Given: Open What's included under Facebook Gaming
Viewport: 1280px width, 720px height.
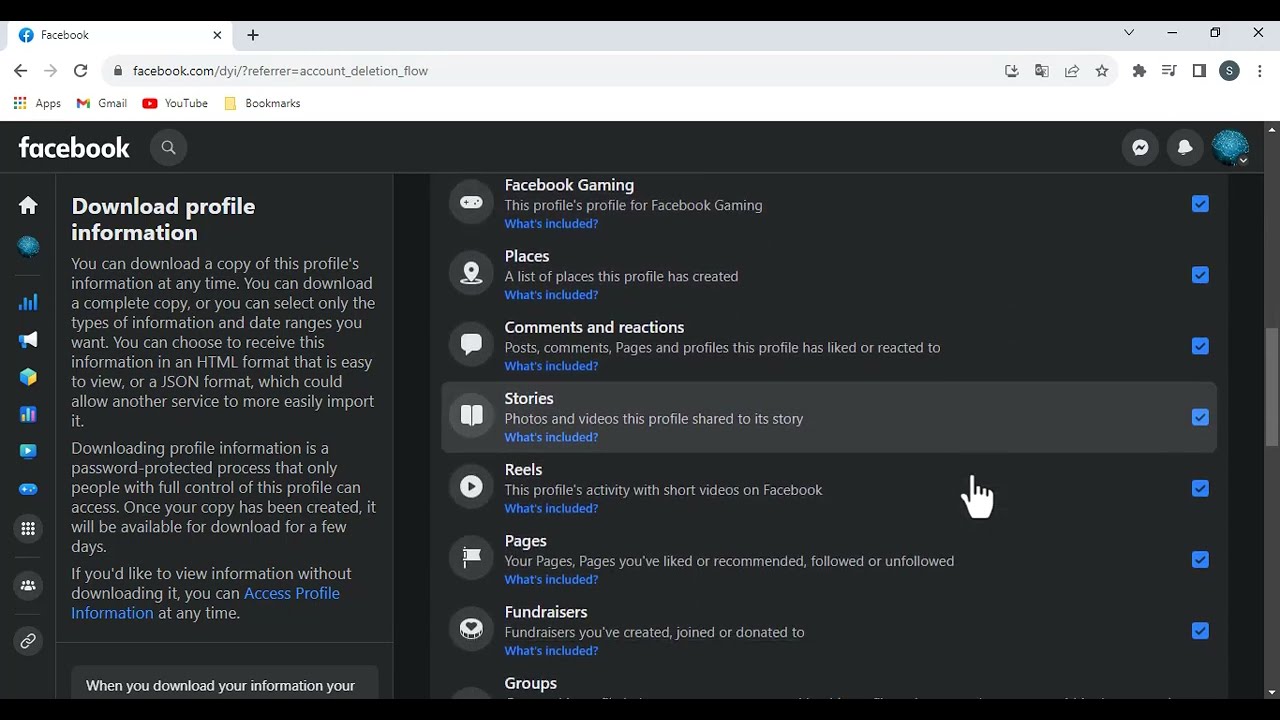Looking at the screenshot, I should click(x=551, y=224).
